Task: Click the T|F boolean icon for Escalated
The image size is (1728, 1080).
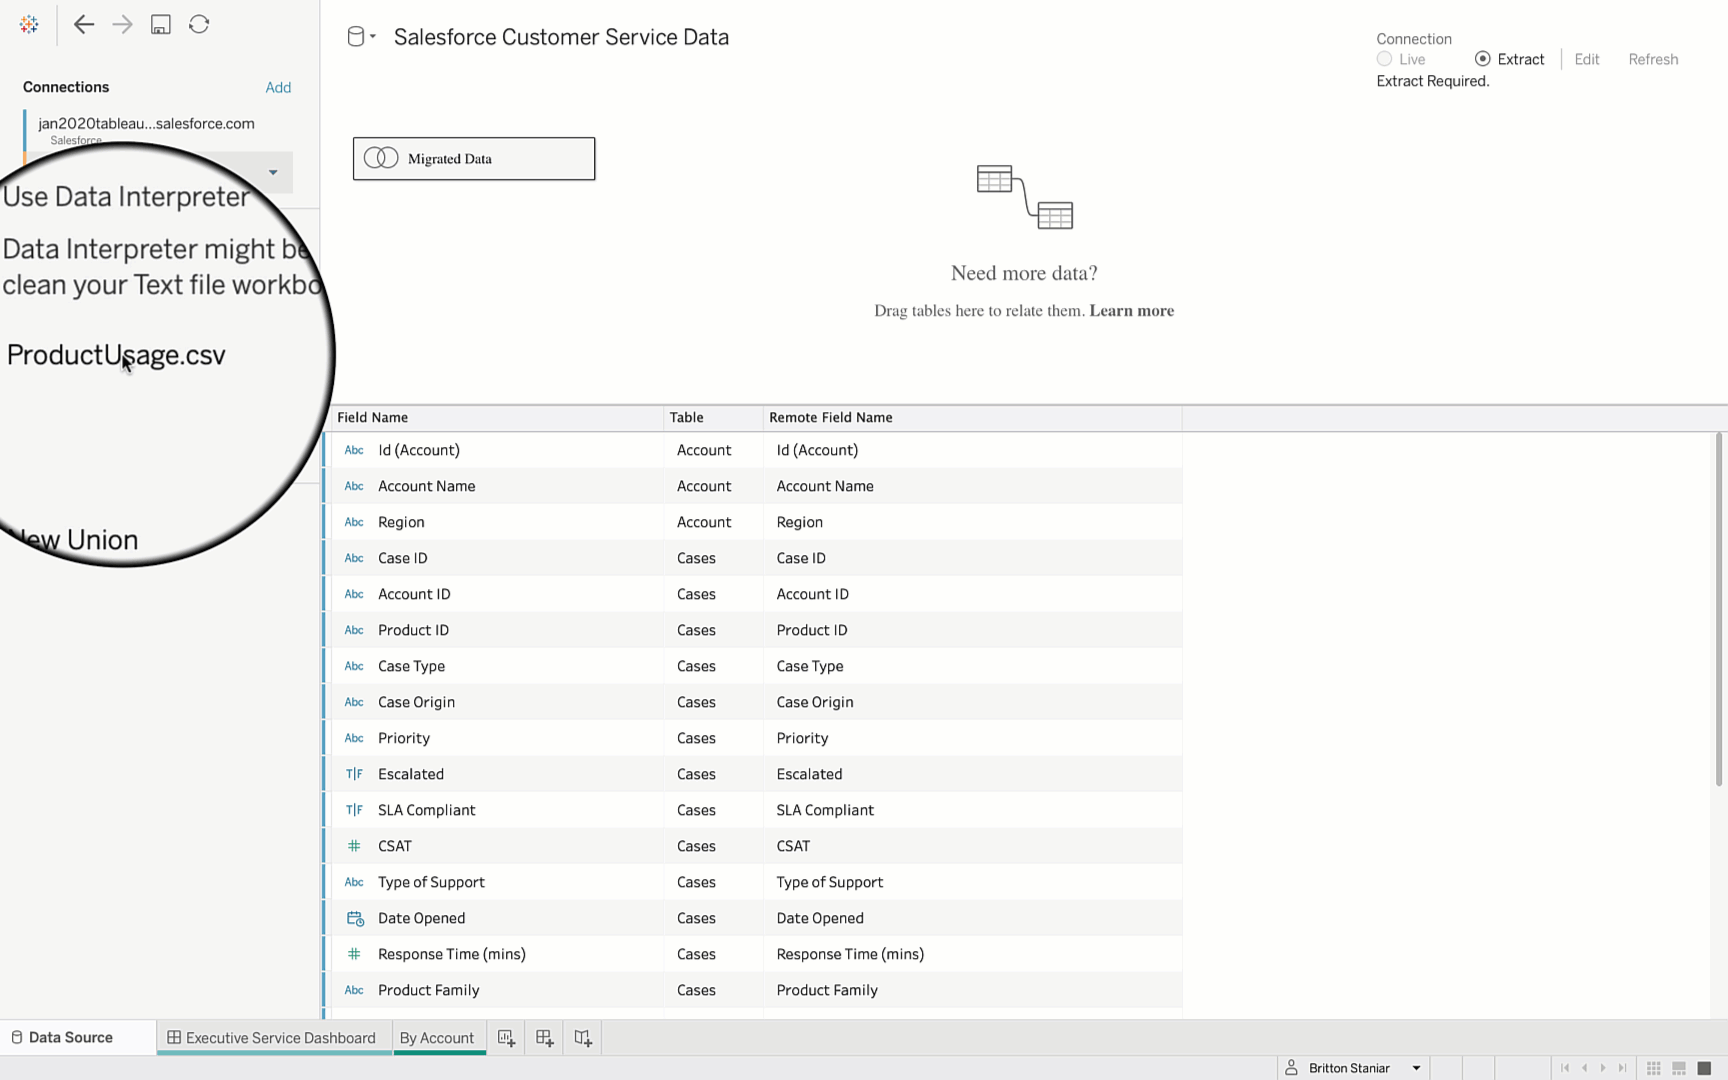Action: tap(354, 774)
